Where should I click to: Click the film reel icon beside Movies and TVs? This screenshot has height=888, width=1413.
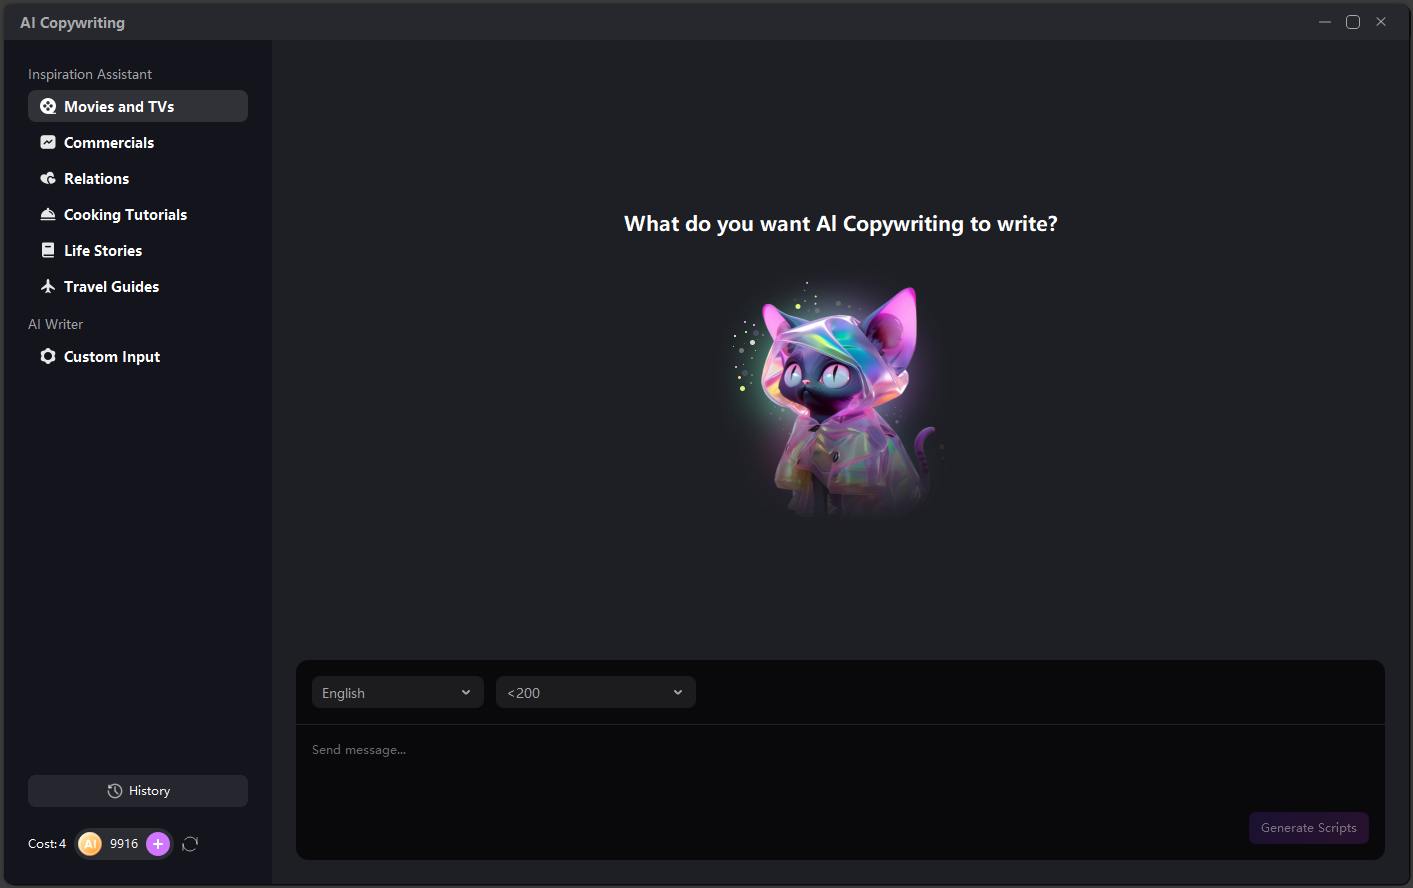point(48,106)
